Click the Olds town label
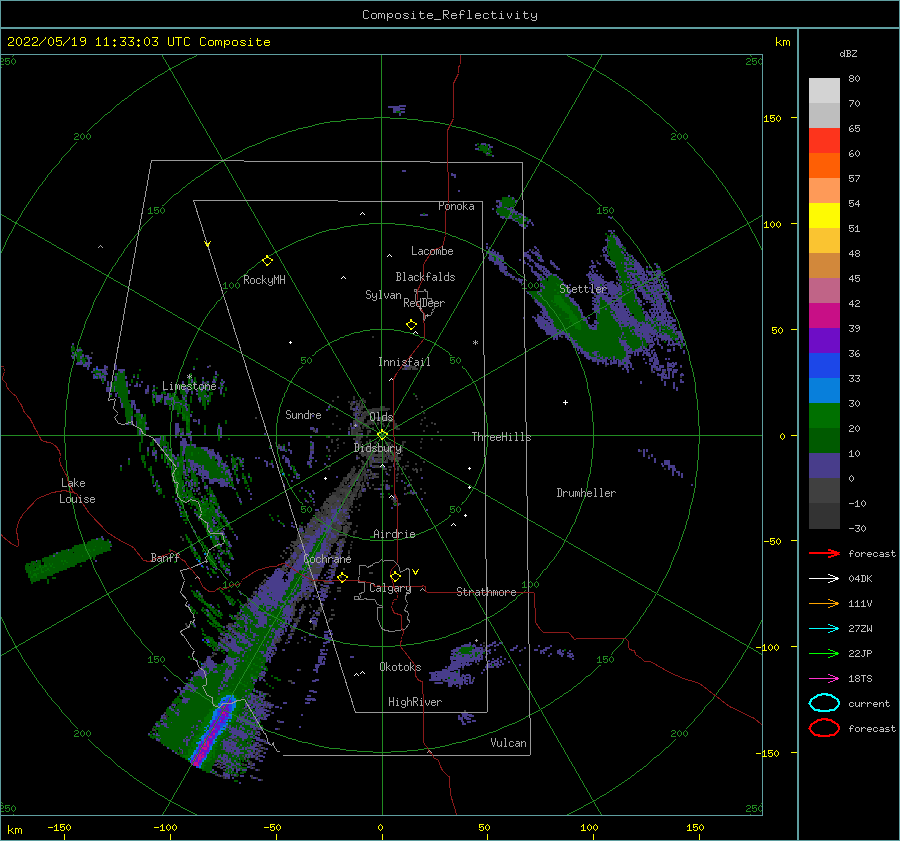The image size is (900, 841). 381,417
